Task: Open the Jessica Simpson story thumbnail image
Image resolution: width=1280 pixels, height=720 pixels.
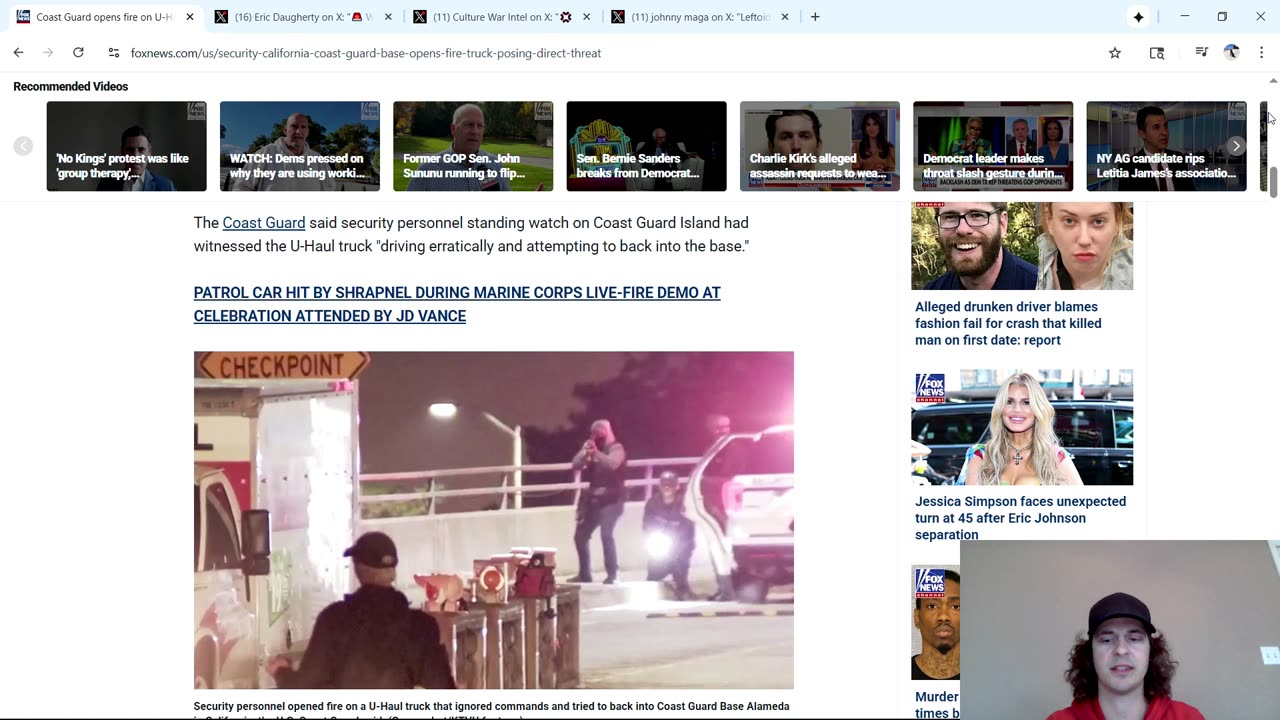Action: pos(1022,427)
